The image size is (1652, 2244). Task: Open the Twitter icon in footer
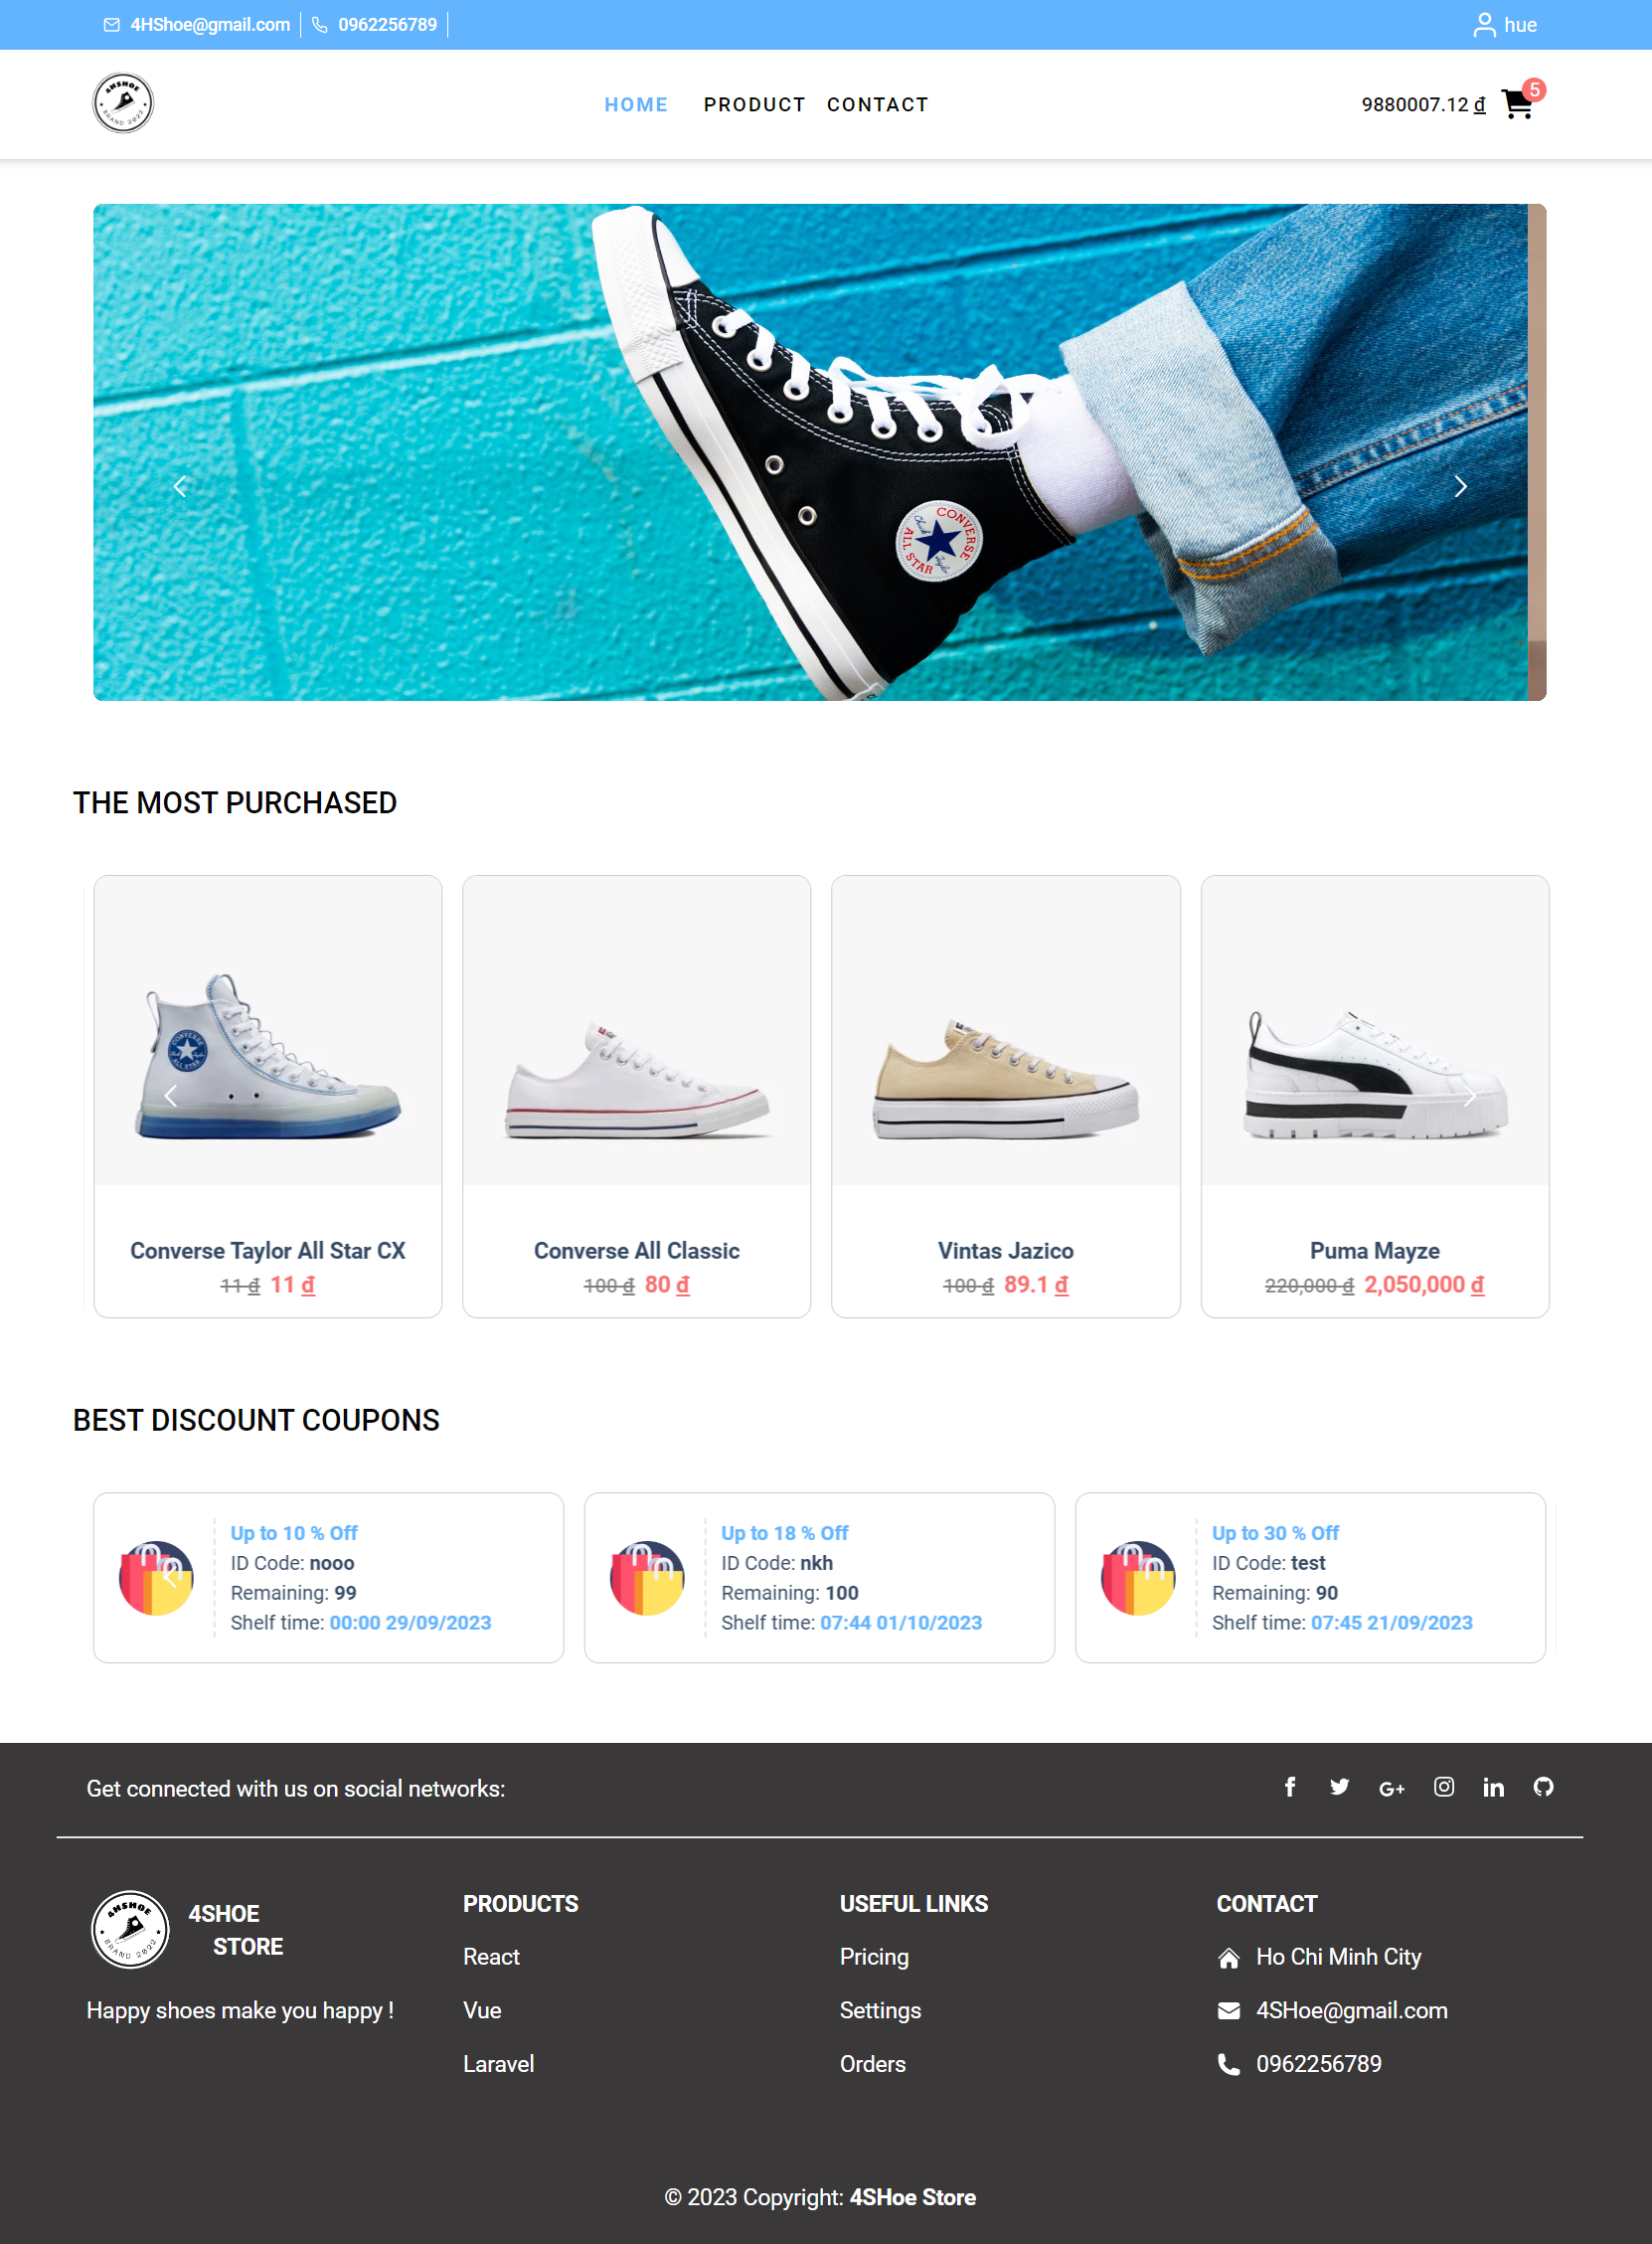[1340, 1787]
